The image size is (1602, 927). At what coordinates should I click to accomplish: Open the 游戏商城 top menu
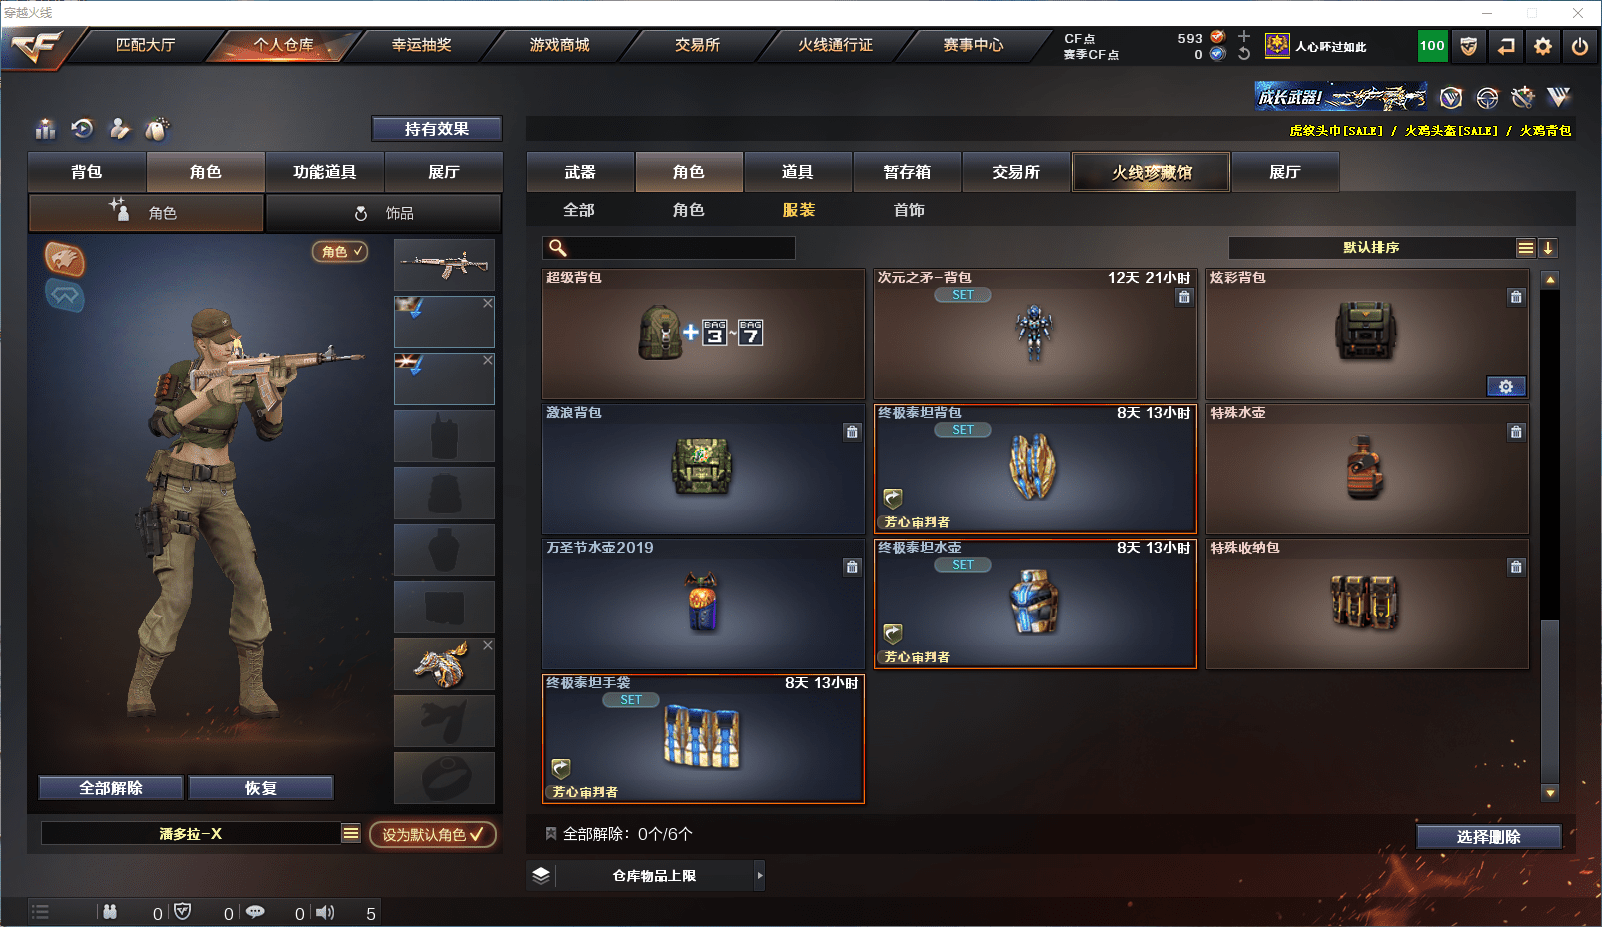[x=559, y=45]
